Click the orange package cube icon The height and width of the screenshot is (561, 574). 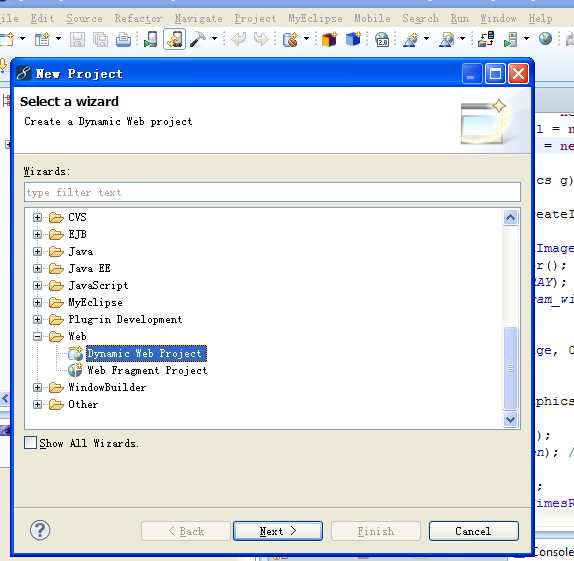pos(329,39)
